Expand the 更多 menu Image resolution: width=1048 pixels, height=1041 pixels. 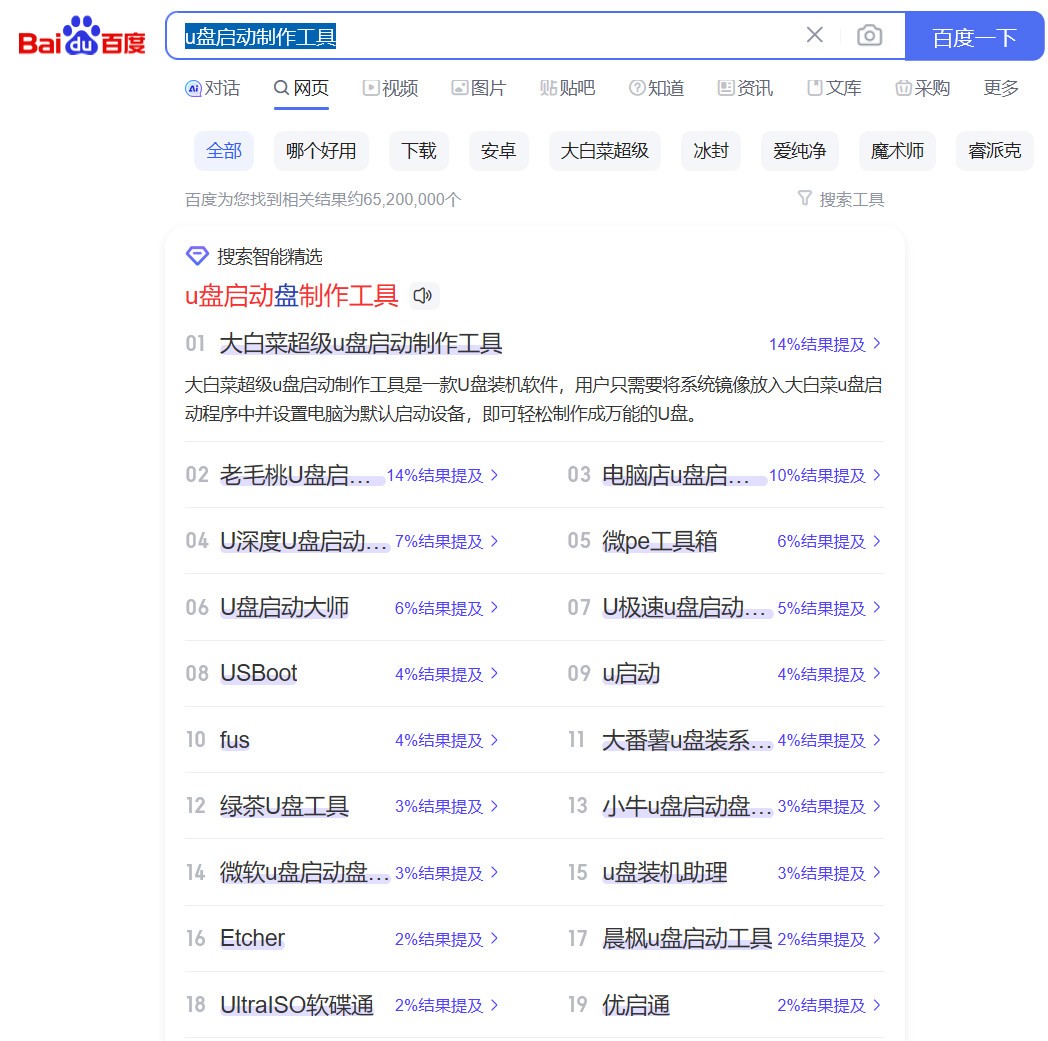click(1001, 88)
